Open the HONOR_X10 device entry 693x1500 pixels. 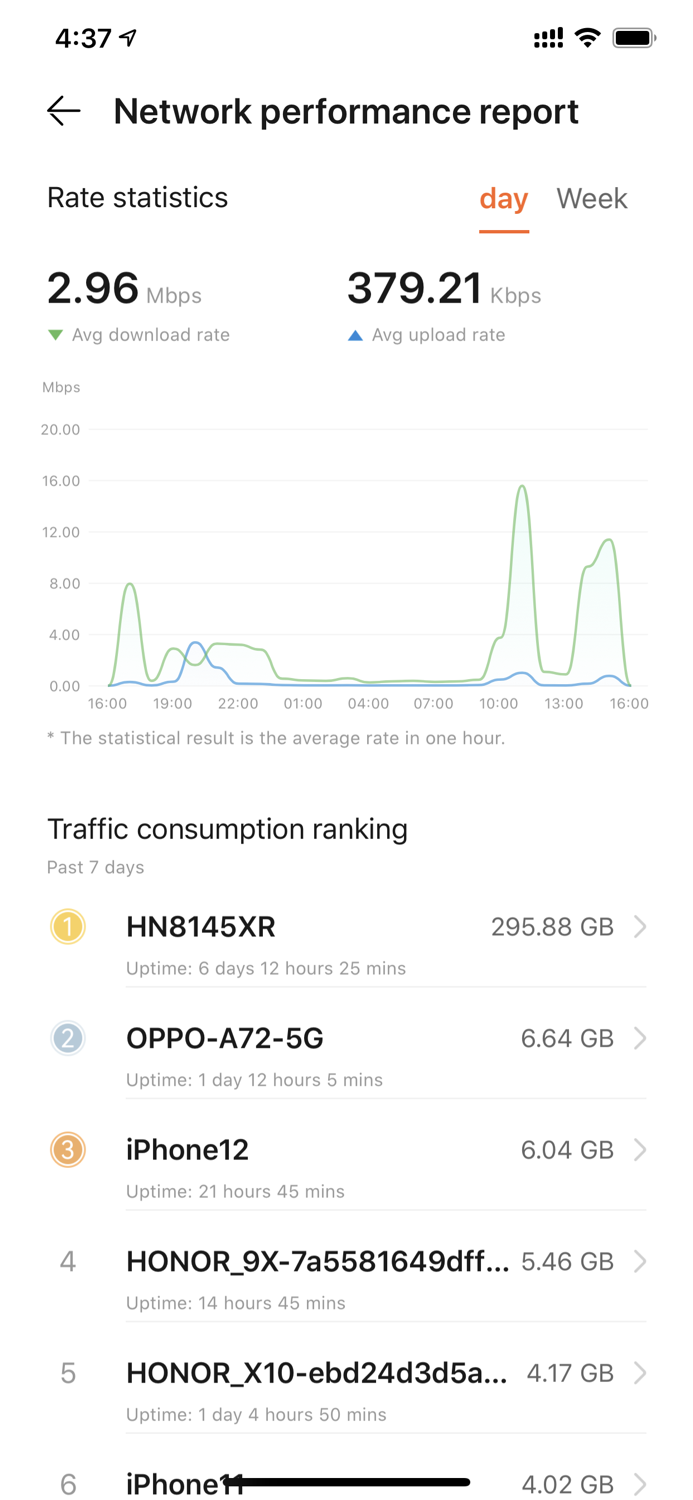(640, 1372)
